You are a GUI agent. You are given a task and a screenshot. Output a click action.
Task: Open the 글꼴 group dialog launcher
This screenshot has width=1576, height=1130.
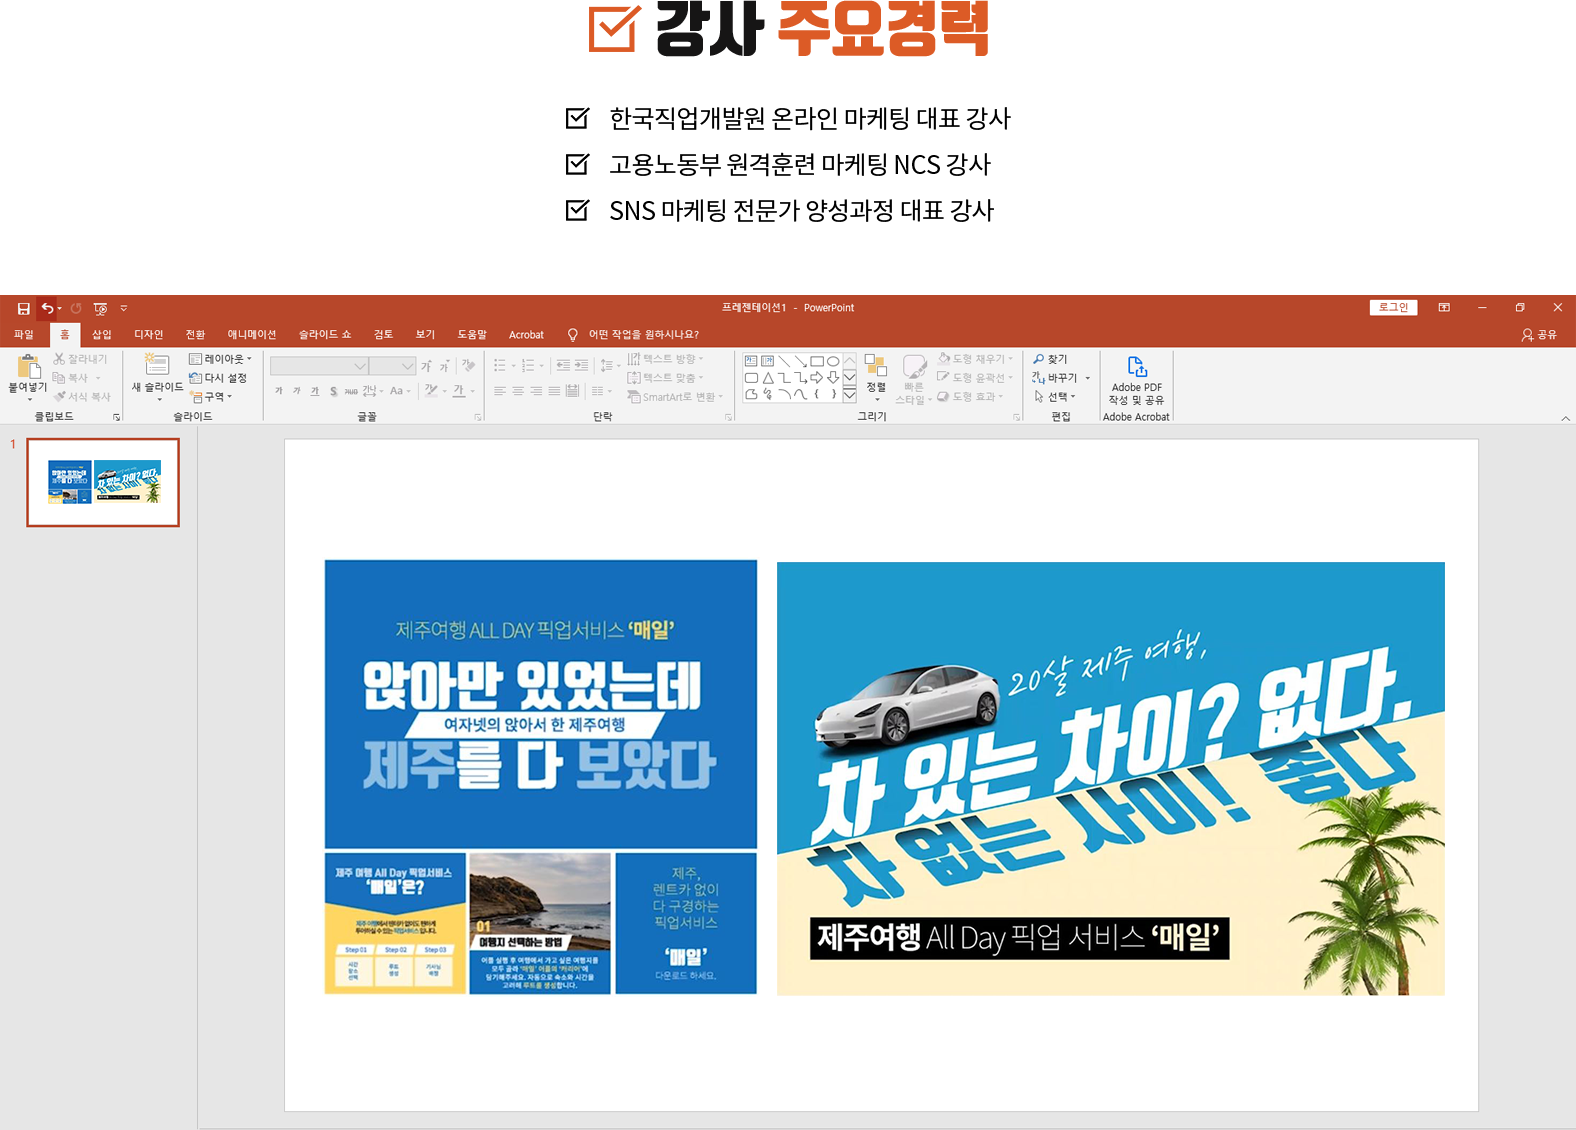tap(478, 417)
